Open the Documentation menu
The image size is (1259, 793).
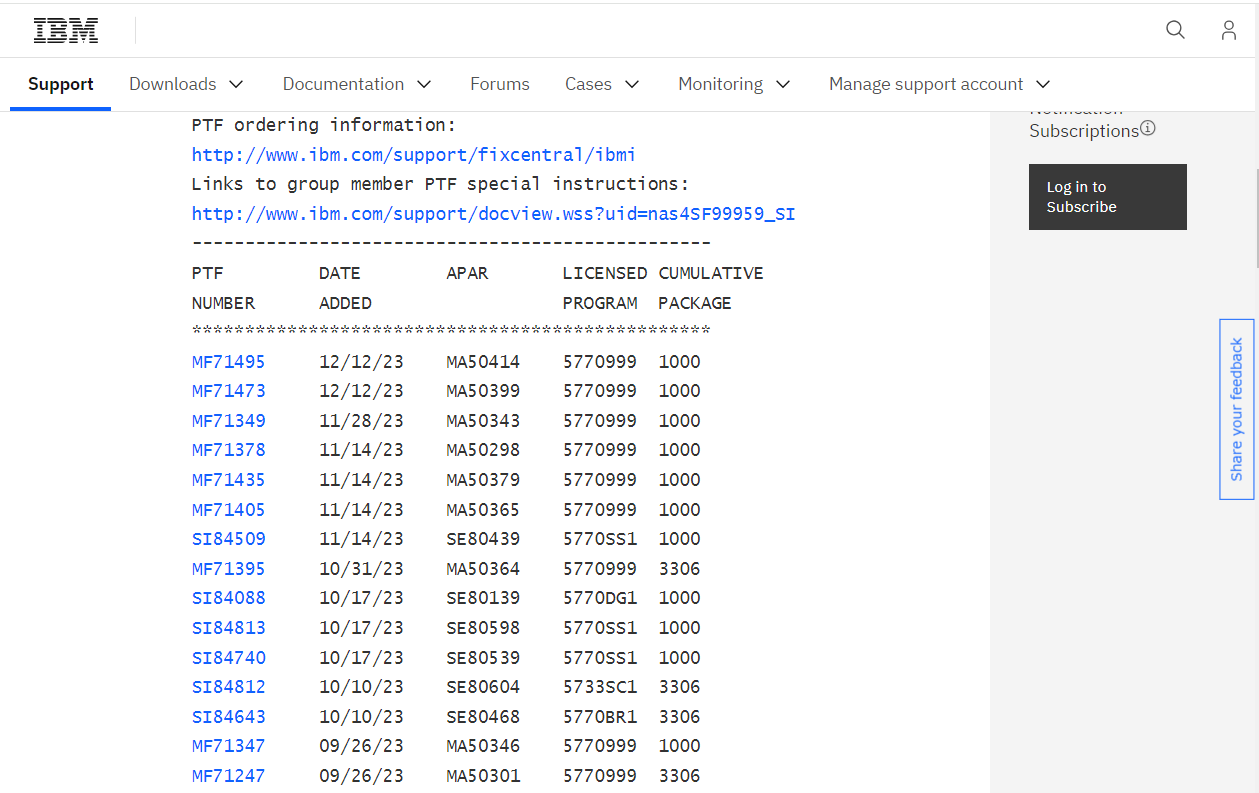tap(358, 84)
